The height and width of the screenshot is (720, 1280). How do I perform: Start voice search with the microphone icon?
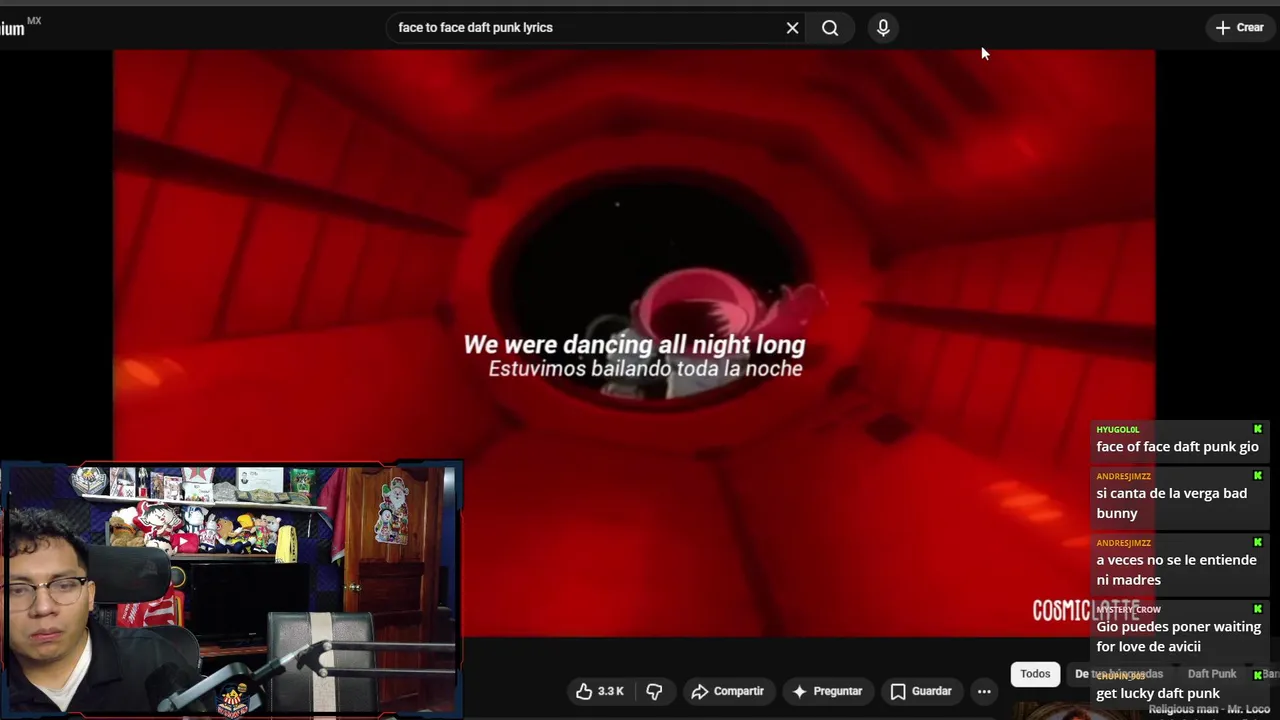(x=883, y=28)
